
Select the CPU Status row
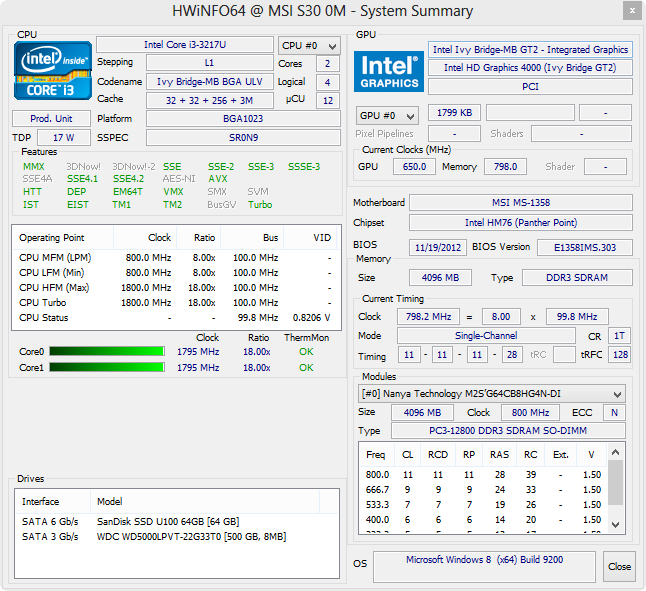[x=176, y=318]
